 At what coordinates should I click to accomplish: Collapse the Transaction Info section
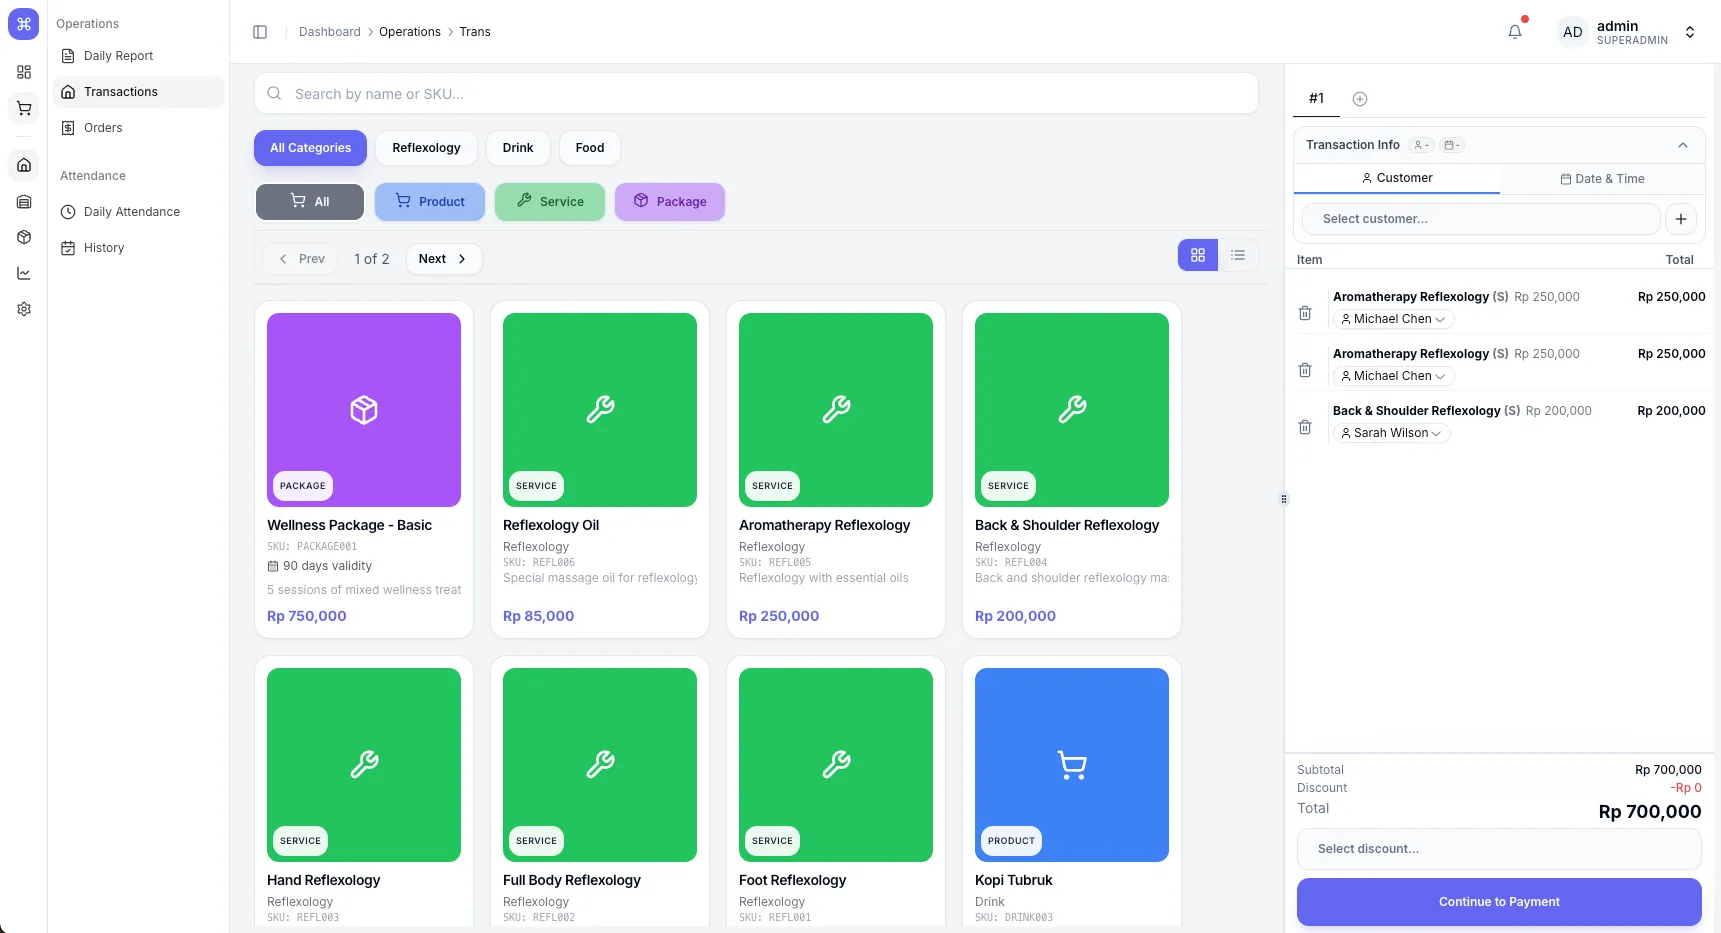(x=1683, y=145)
